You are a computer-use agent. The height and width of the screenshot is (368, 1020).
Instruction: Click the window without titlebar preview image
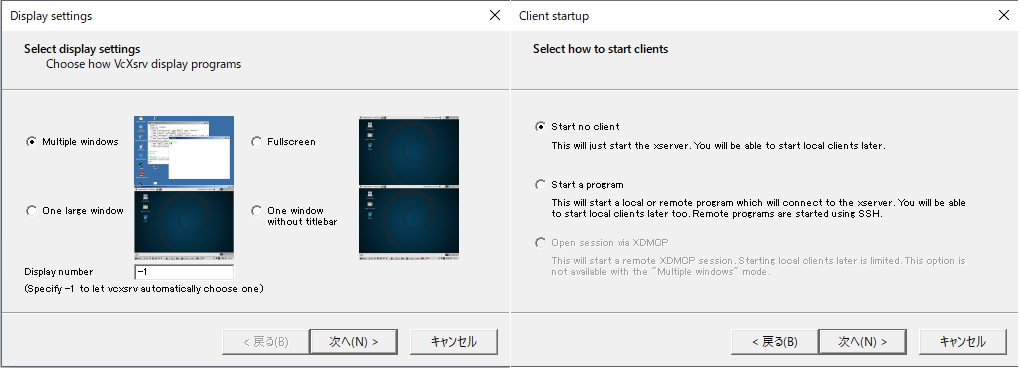pyautogui.click(x=409, y=223)
